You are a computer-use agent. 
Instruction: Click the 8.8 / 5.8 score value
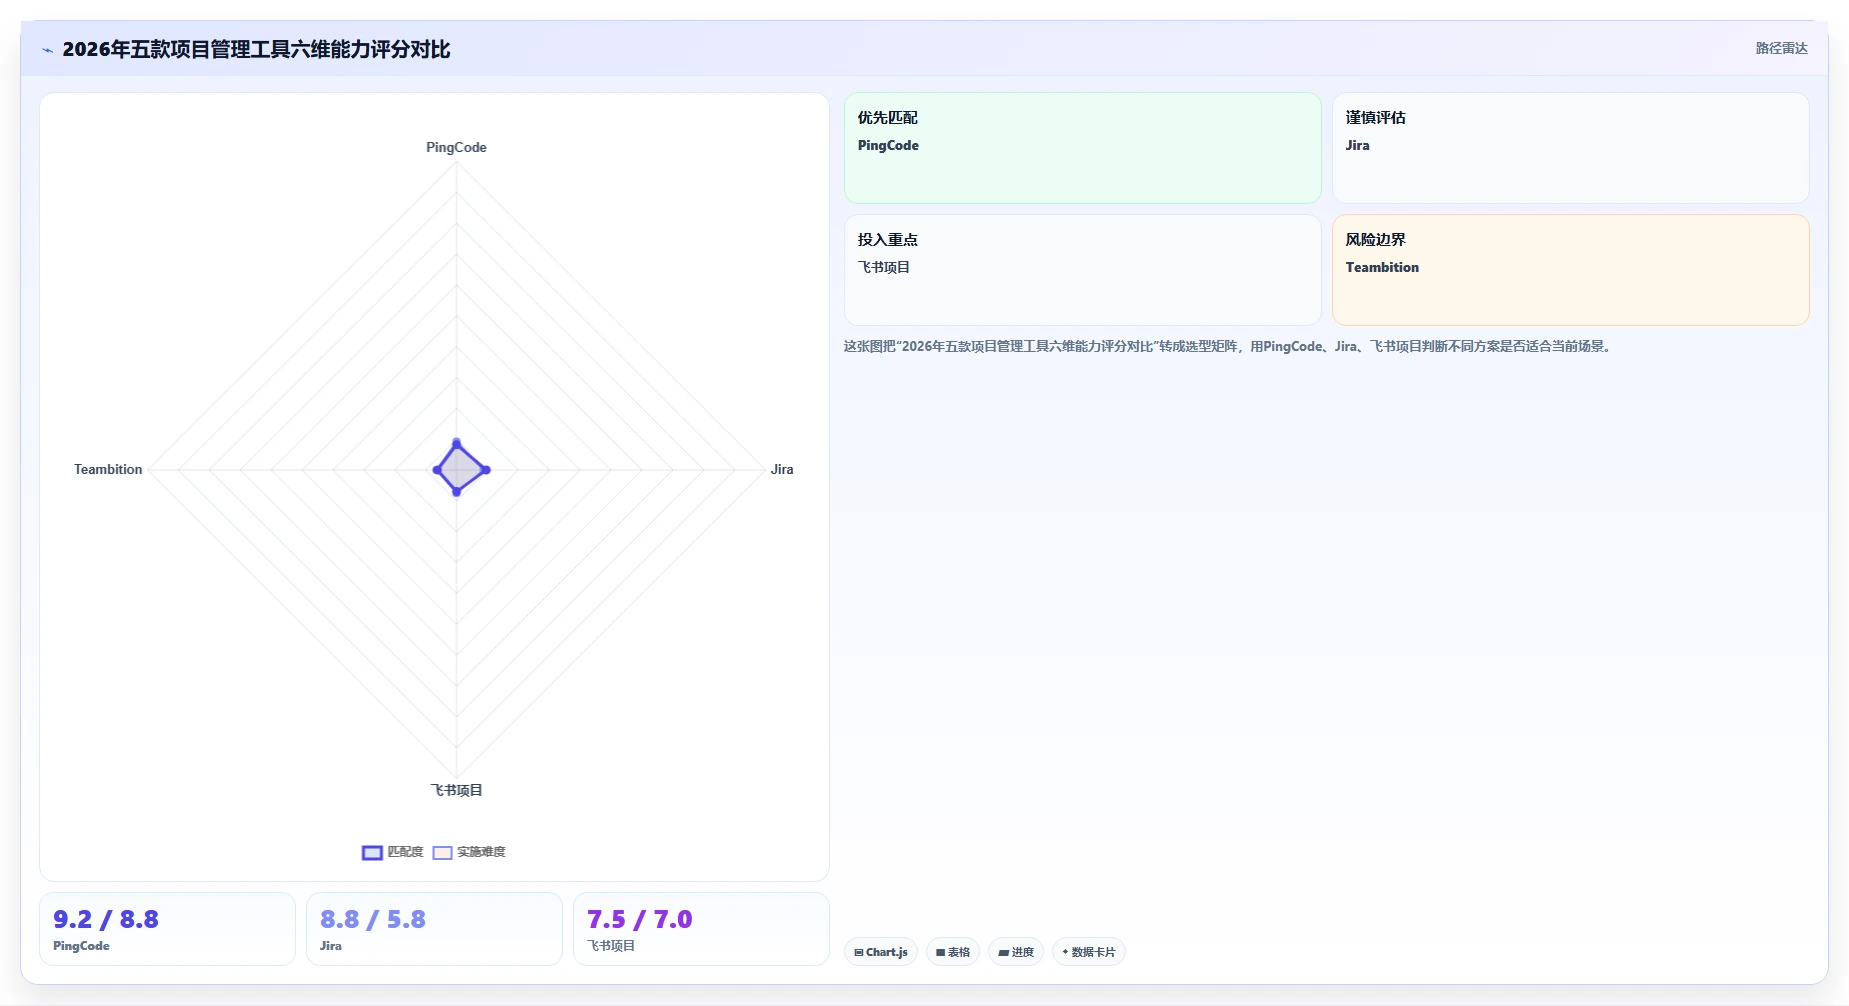point(373,919)
